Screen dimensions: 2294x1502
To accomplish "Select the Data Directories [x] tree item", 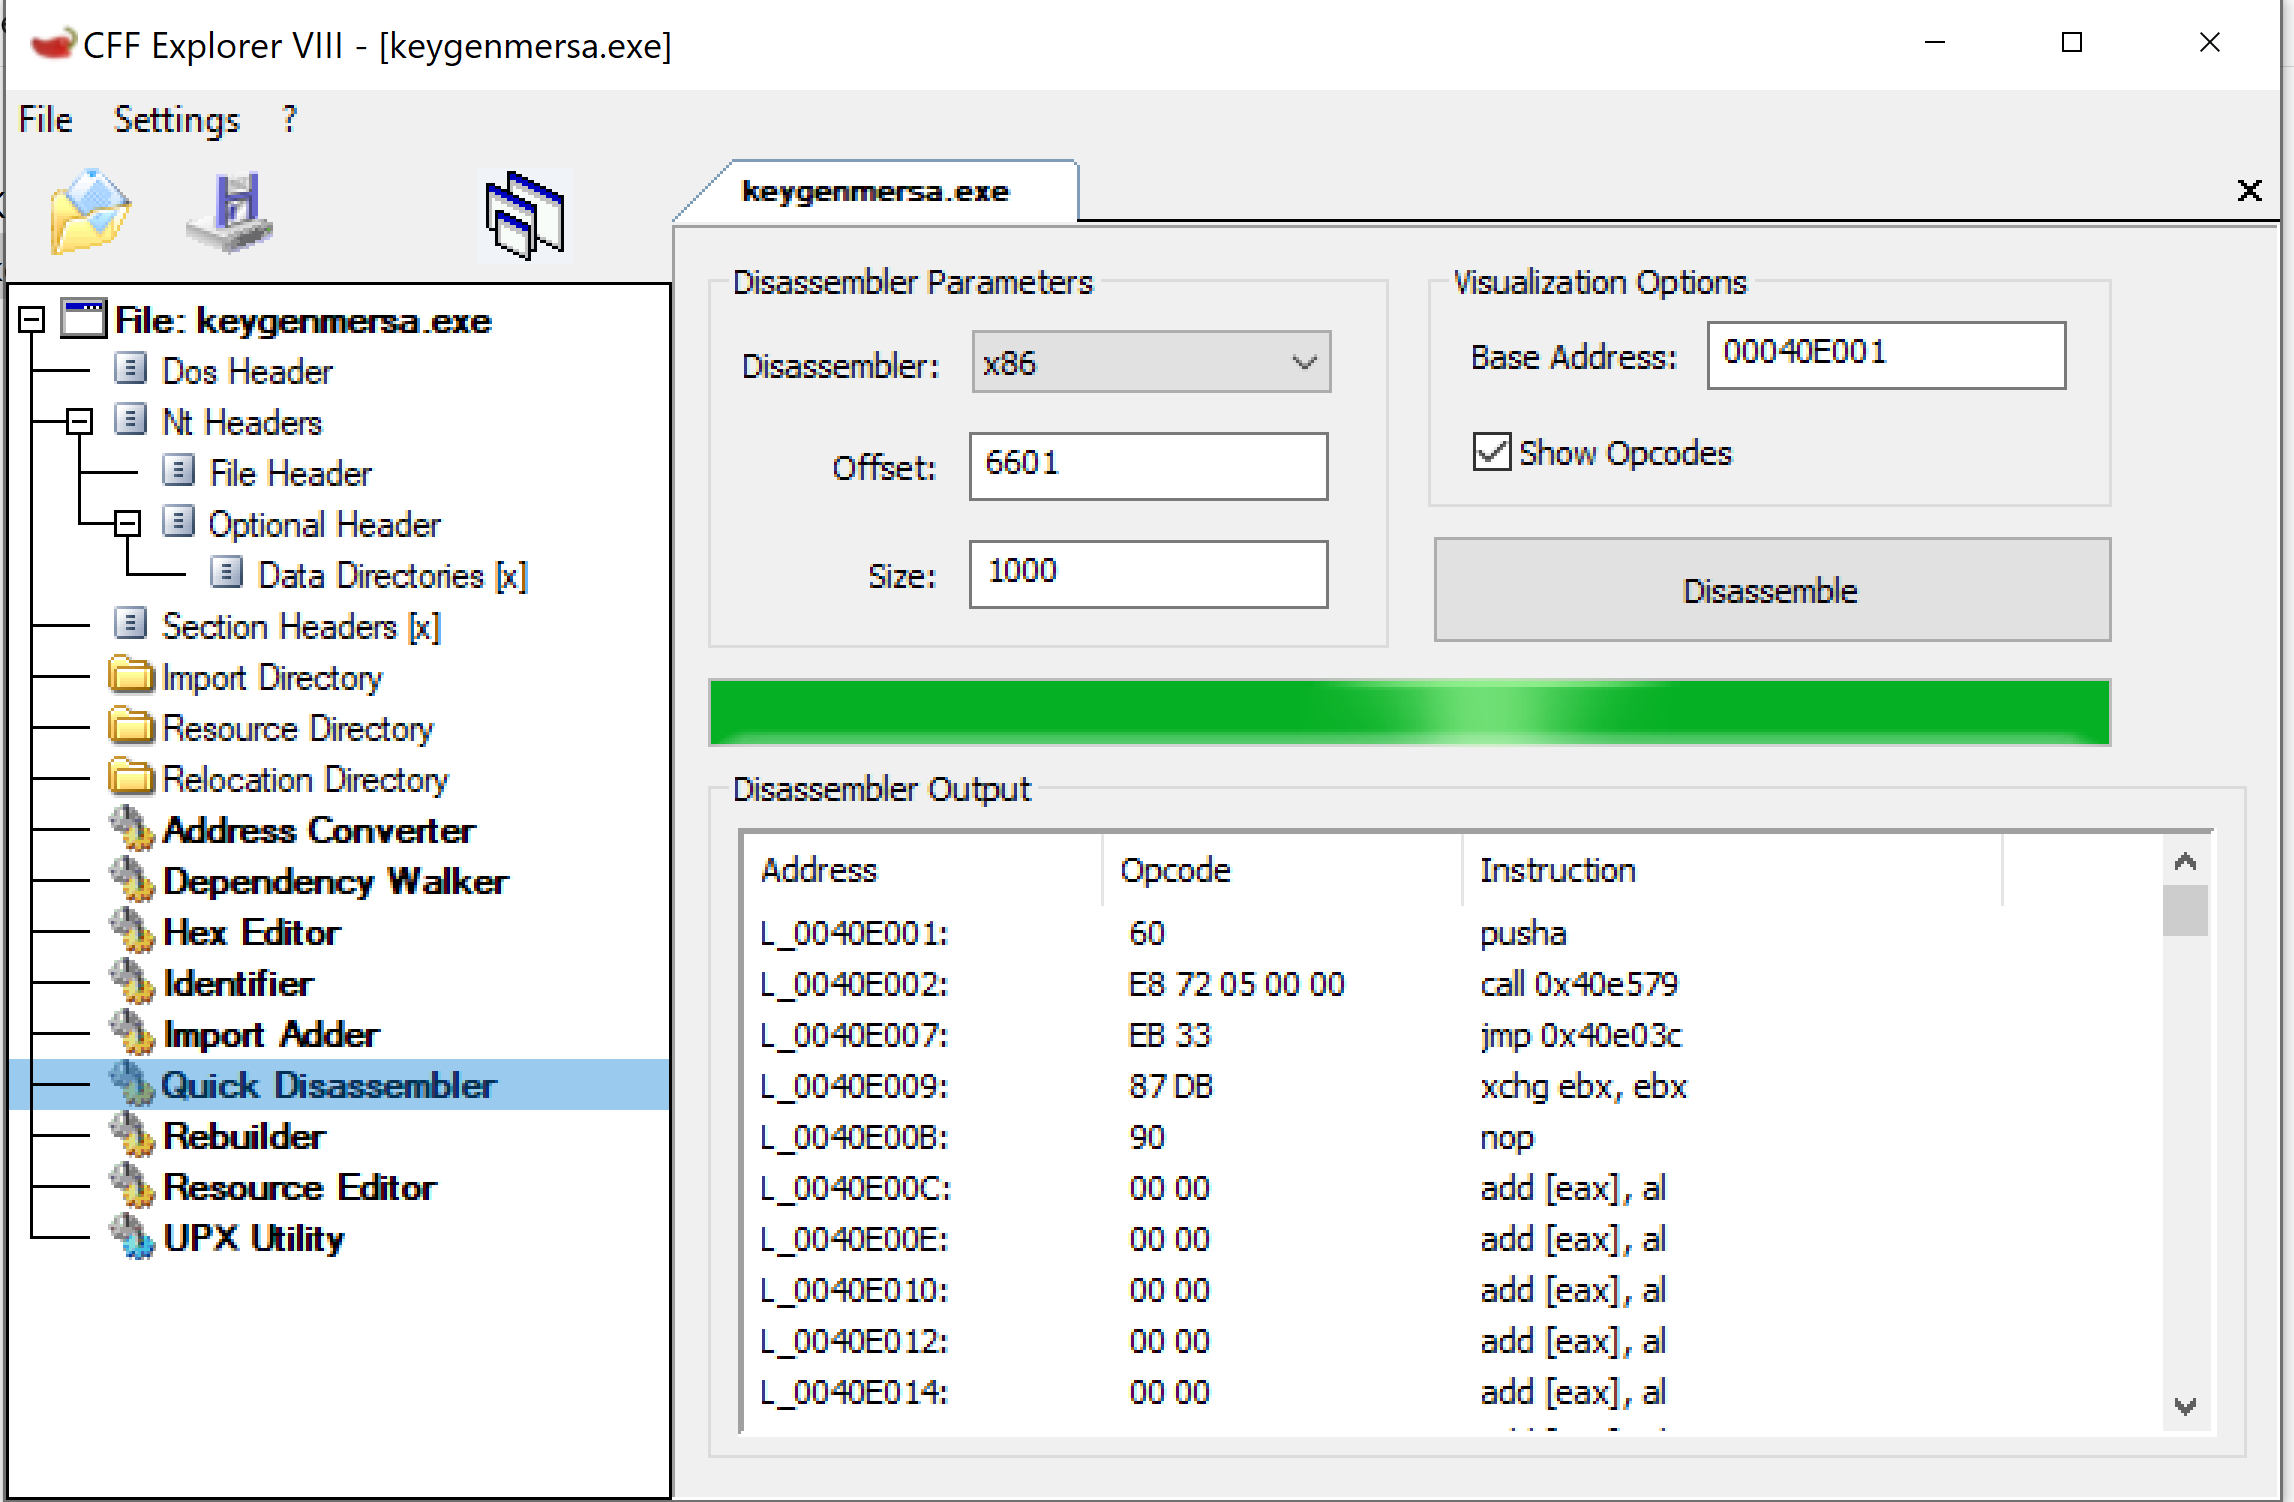I will click(x=392, y=575).
